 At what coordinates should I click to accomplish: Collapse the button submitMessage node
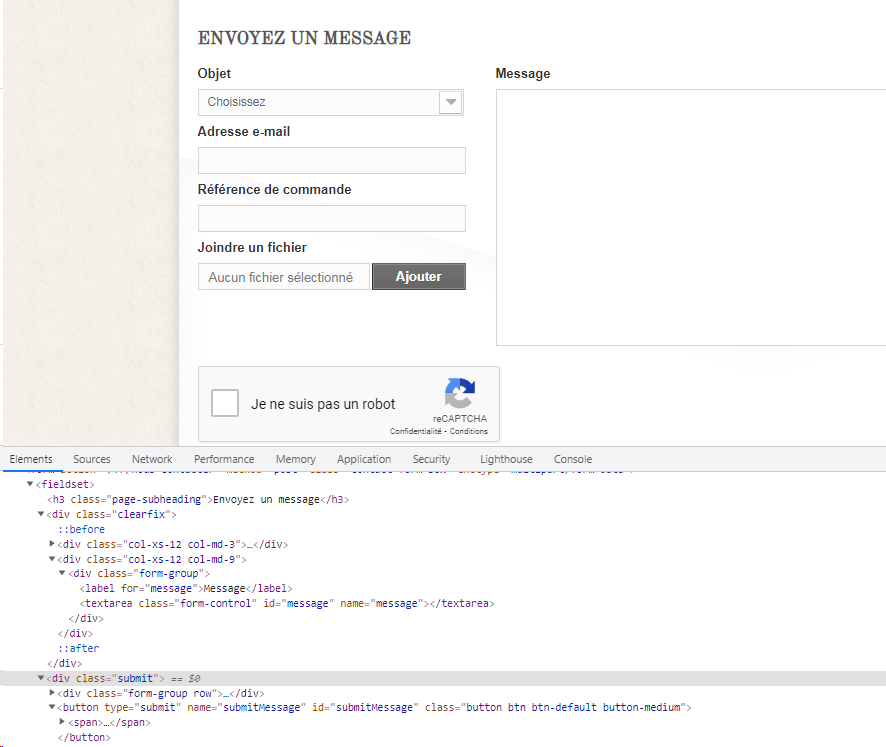click(x=52, y=707)
